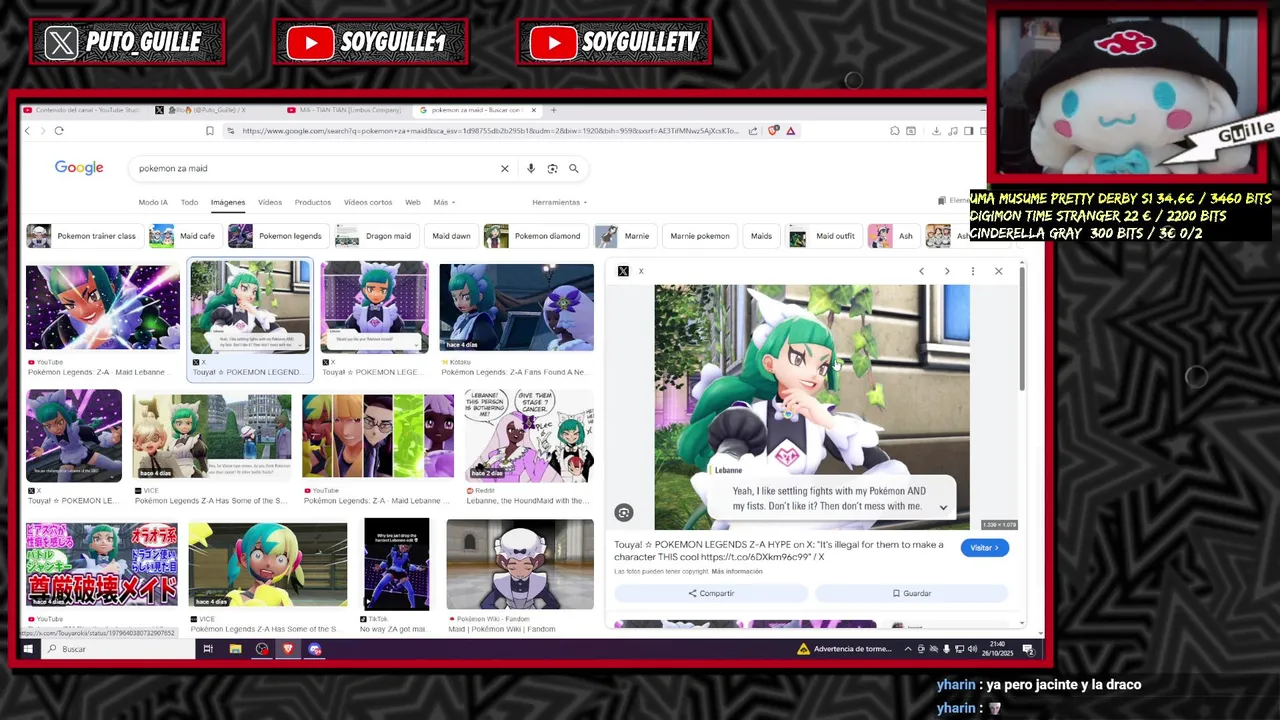The image size is (1280, 720).
Task: Click the 'Maid outfit' filter chip
Action: [824, 236]
